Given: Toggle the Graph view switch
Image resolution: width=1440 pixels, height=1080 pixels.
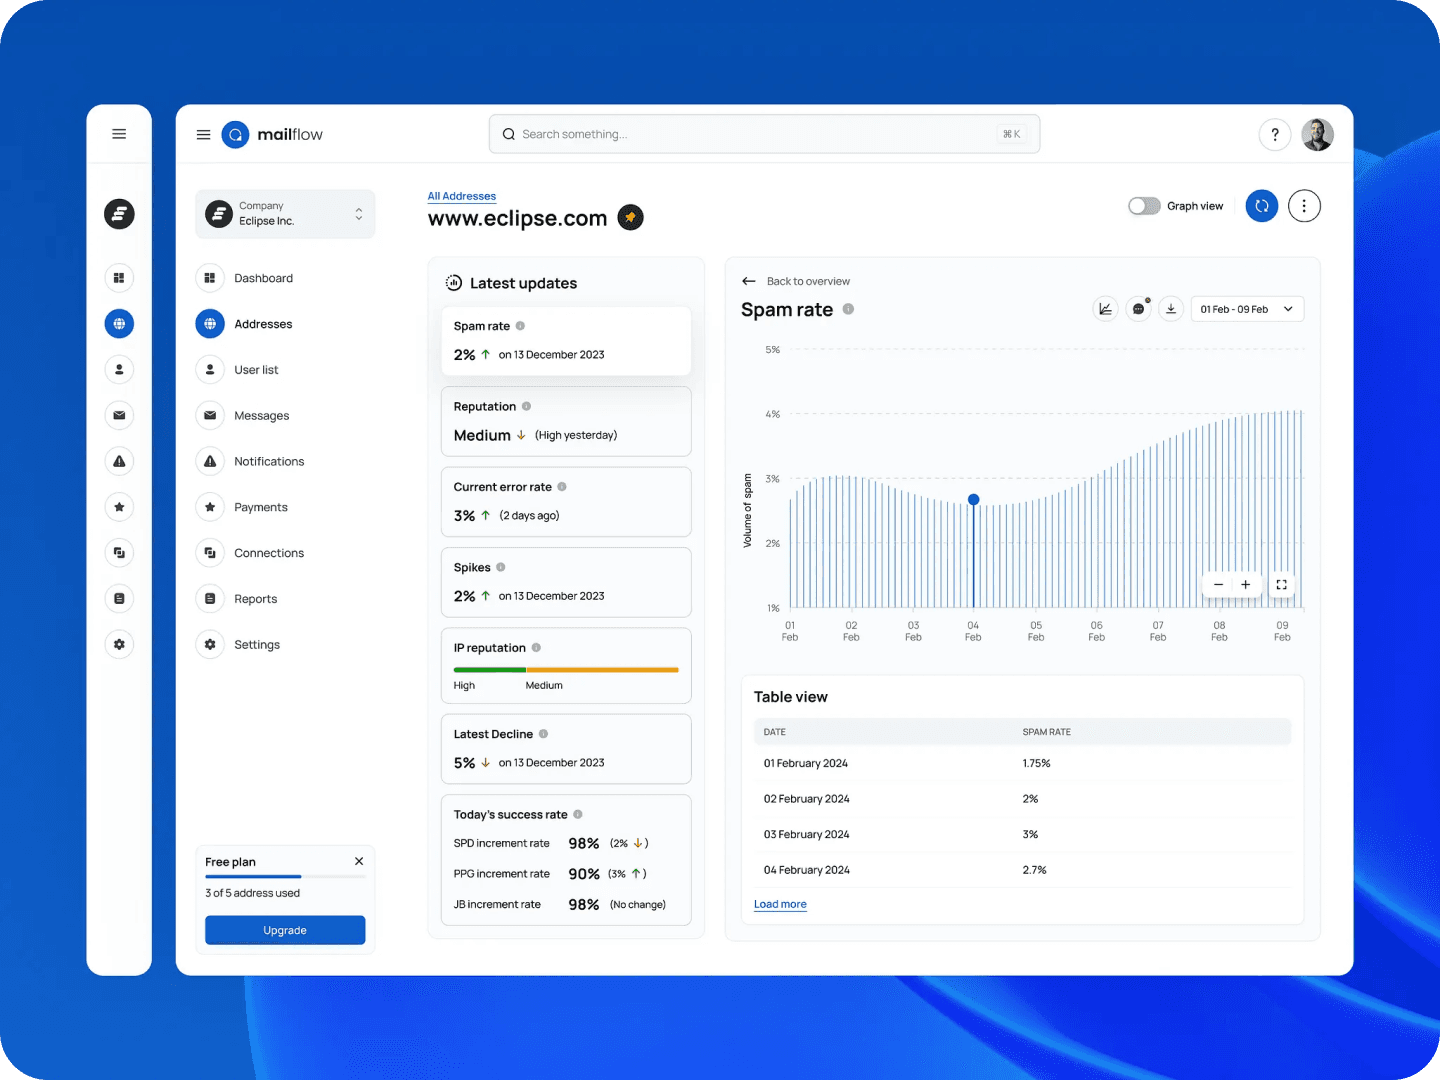Looking at the screenshot, I should click(1144, 206).
